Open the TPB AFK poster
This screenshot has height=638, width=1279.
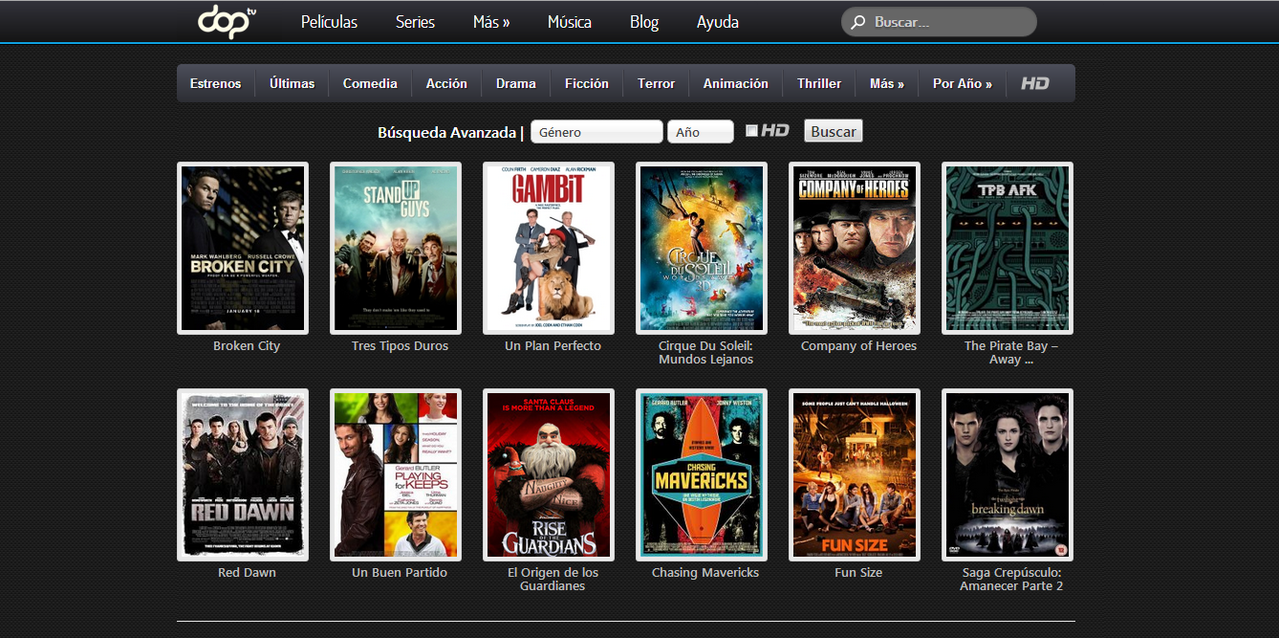point(1008,248)
